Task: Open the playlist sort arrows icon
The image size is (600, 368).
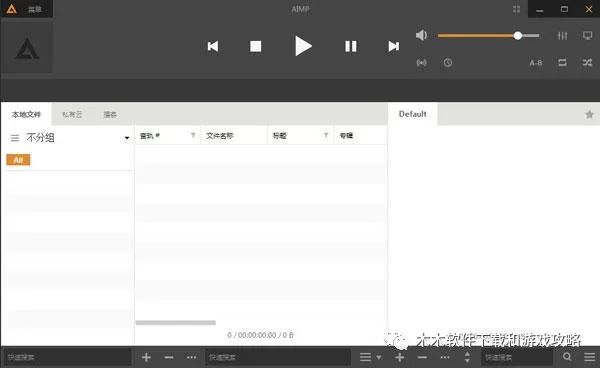Action: coord(467,357)
